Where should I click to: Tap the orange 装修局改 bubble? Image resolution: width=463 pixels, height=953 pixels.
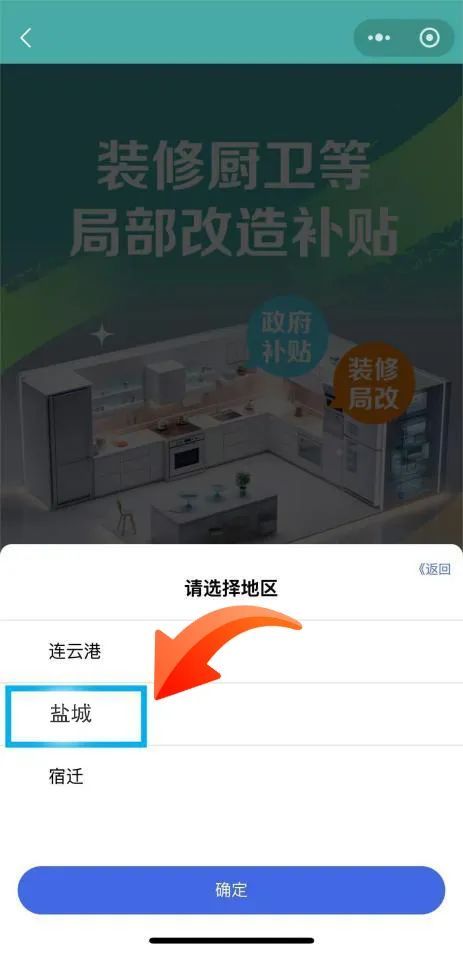click(372, 384)
